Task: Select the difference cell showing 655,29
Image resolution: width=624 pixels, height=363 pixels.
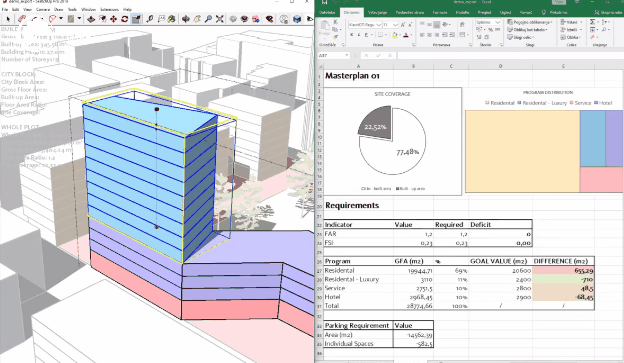Action: [563, 270]
